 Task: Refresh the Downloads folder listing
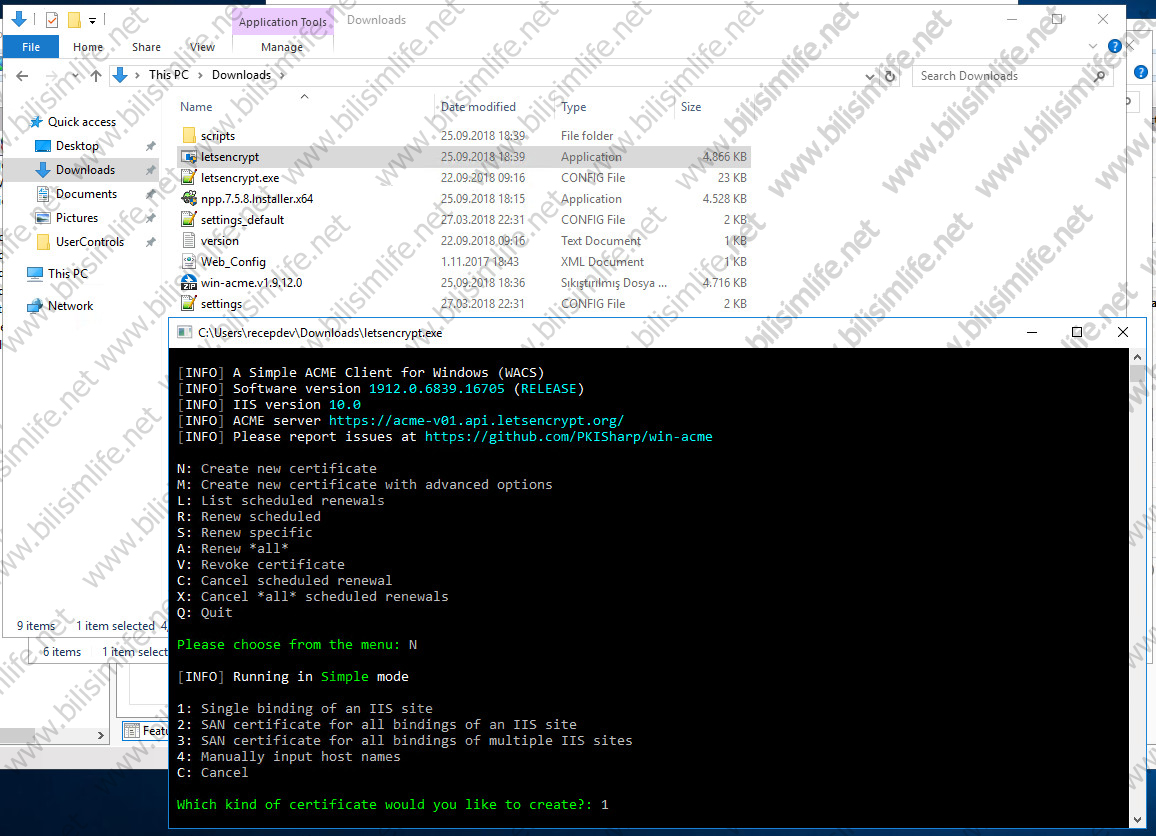point(890,76)
